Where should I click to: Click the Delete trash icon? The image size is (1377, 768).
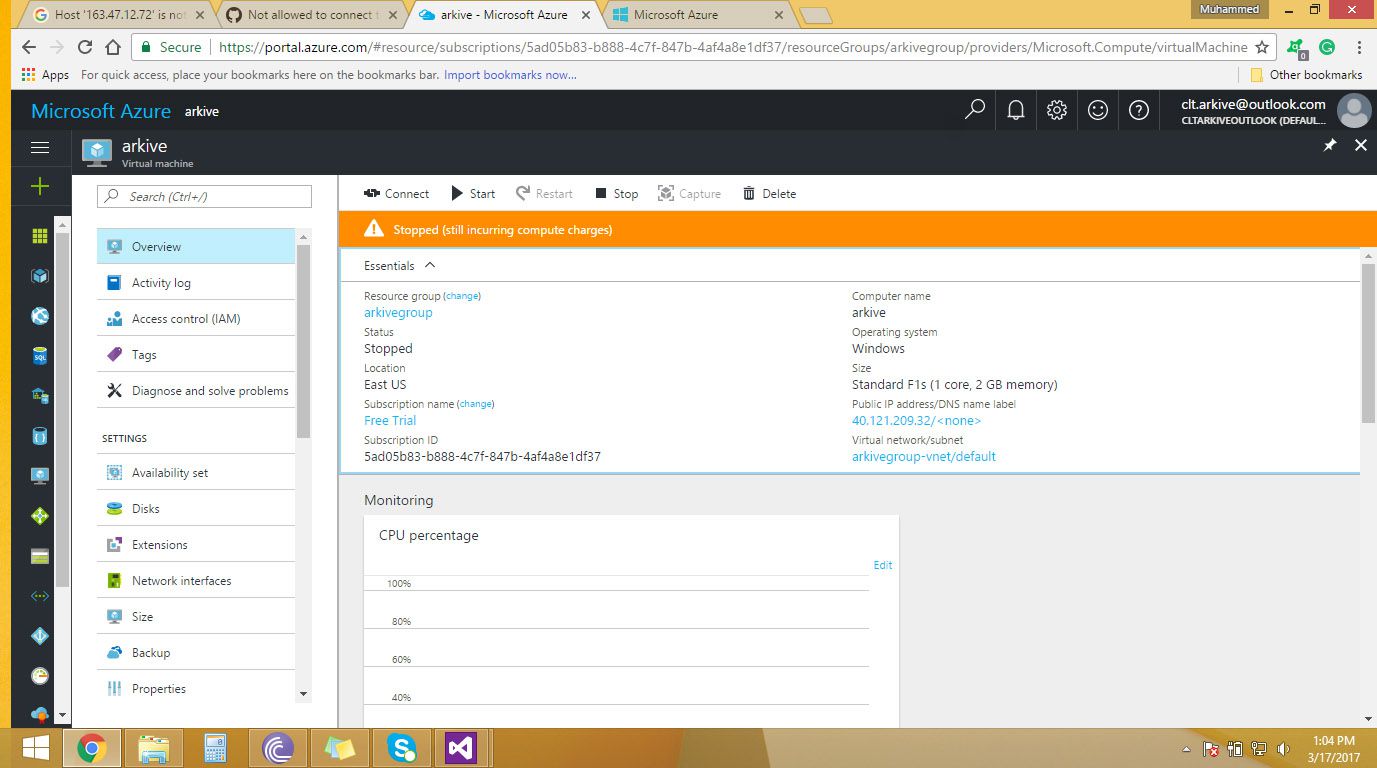click(x=749, y=194)
